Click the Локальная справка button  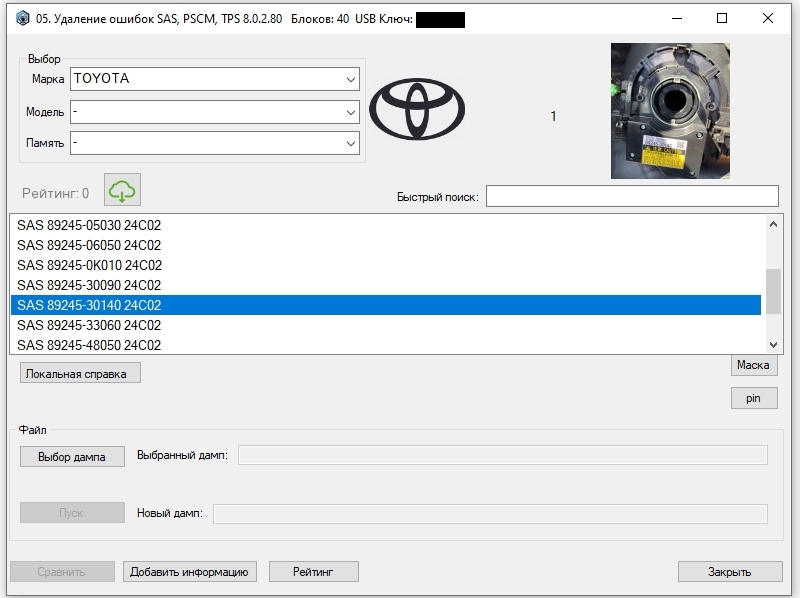point(80,373)
